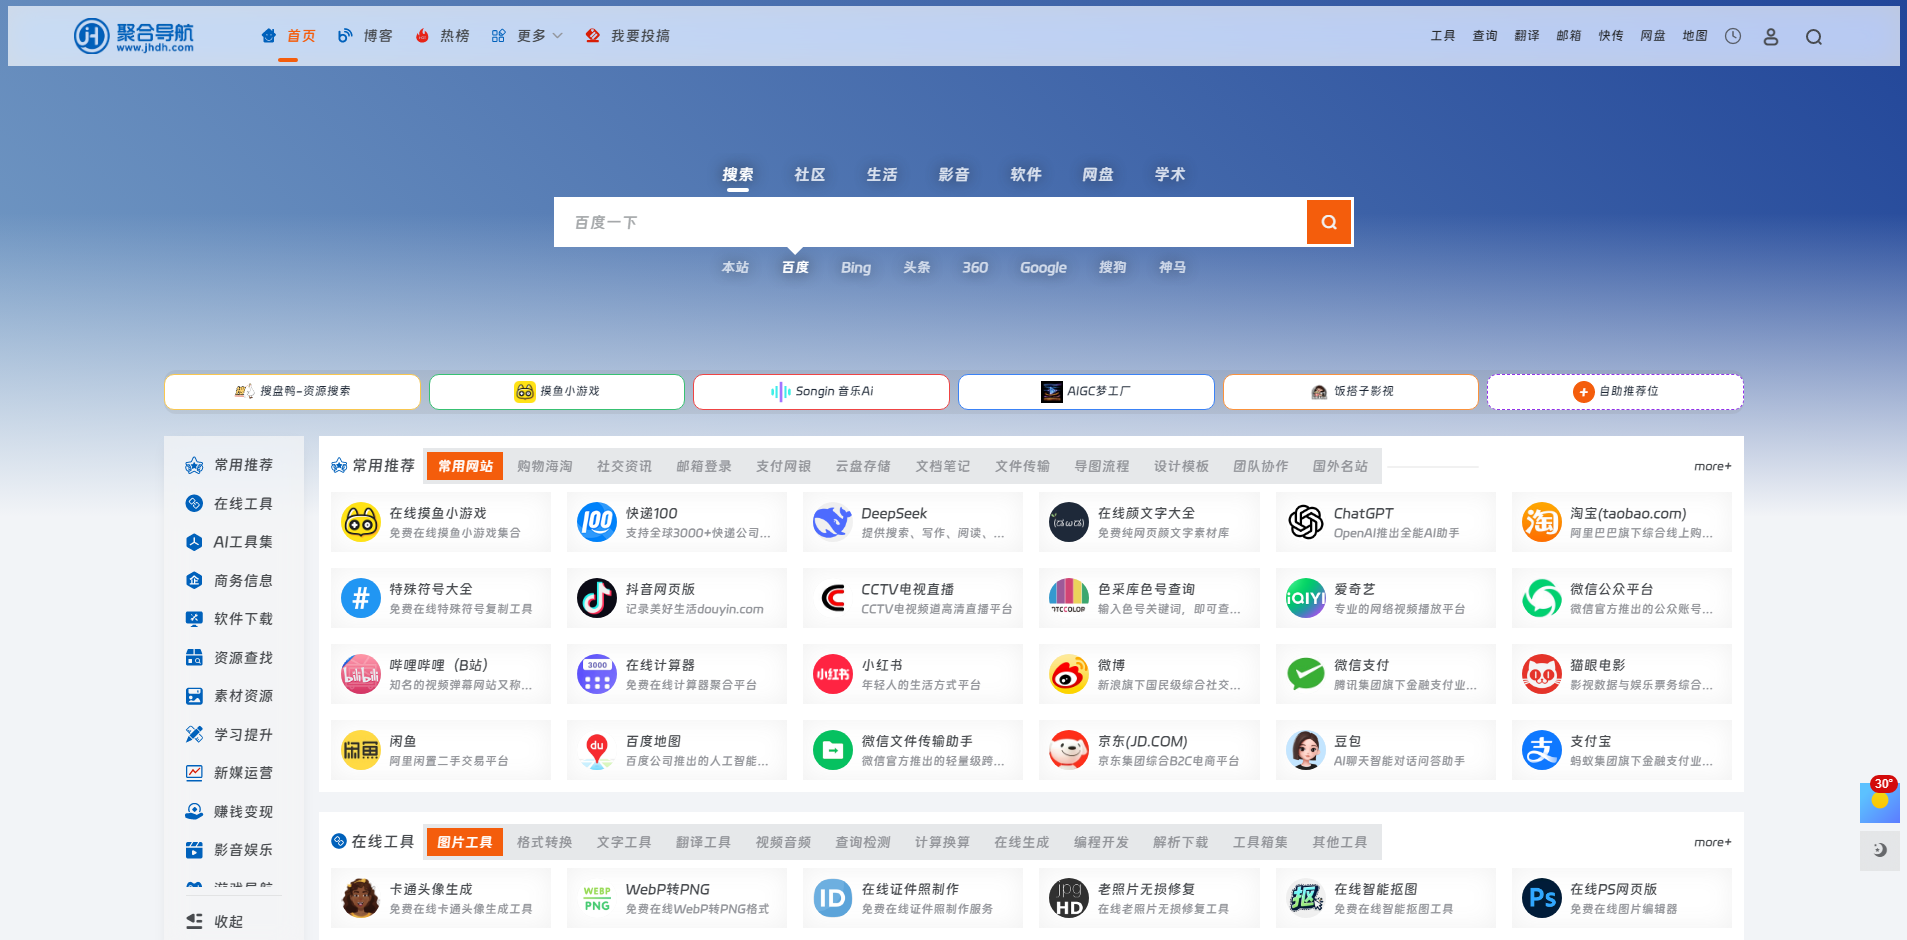Open 抖音网页版 icon
This screenshot has width=1907, height=940.
[596, 598]
